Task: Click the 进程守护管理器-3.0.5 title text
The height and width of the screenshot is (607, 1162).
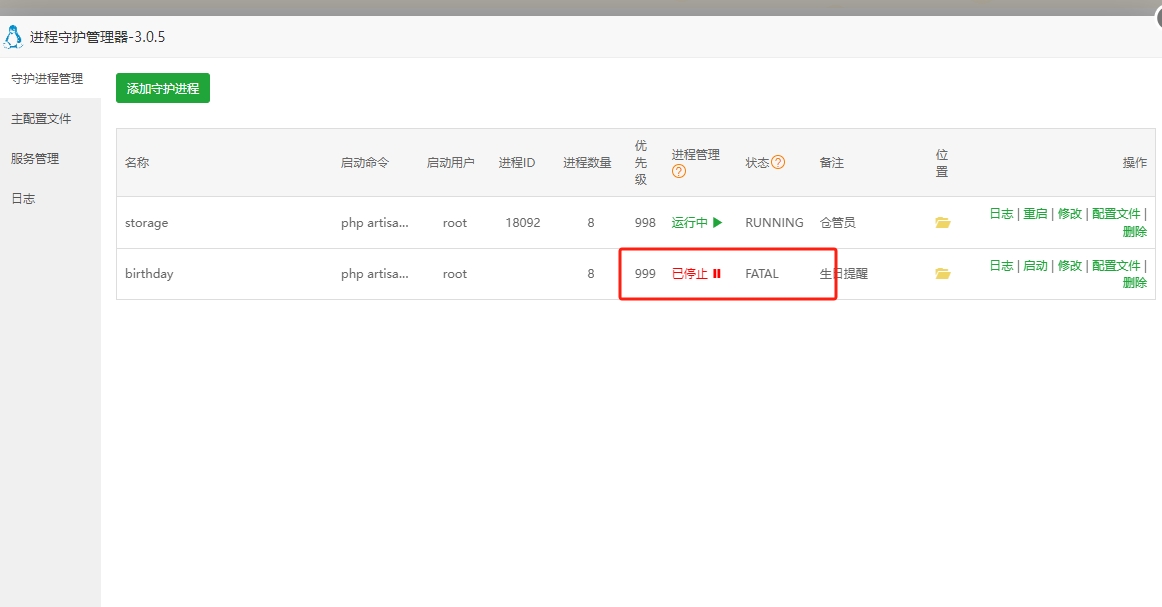Action: (97, 37)
